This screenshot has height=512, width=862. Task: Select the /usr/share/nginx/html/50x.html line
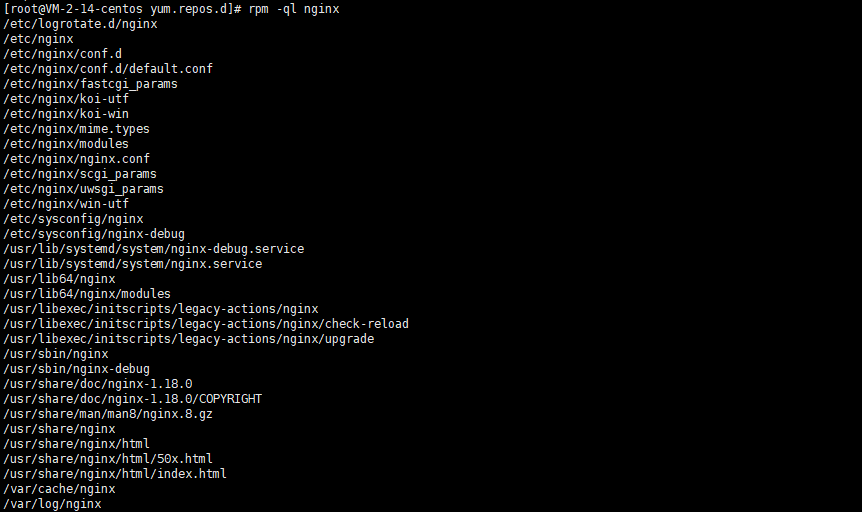point(108,459)
